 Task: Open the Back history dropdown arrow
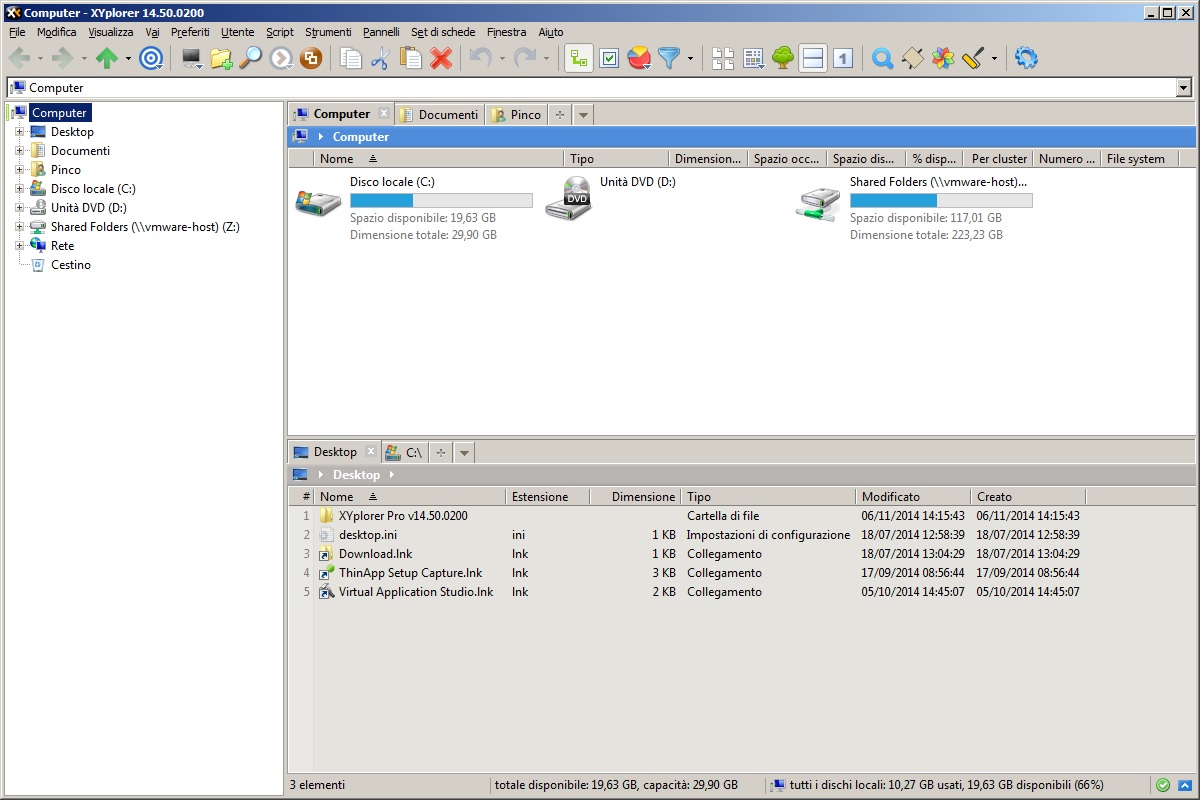(x=40, y=58)
